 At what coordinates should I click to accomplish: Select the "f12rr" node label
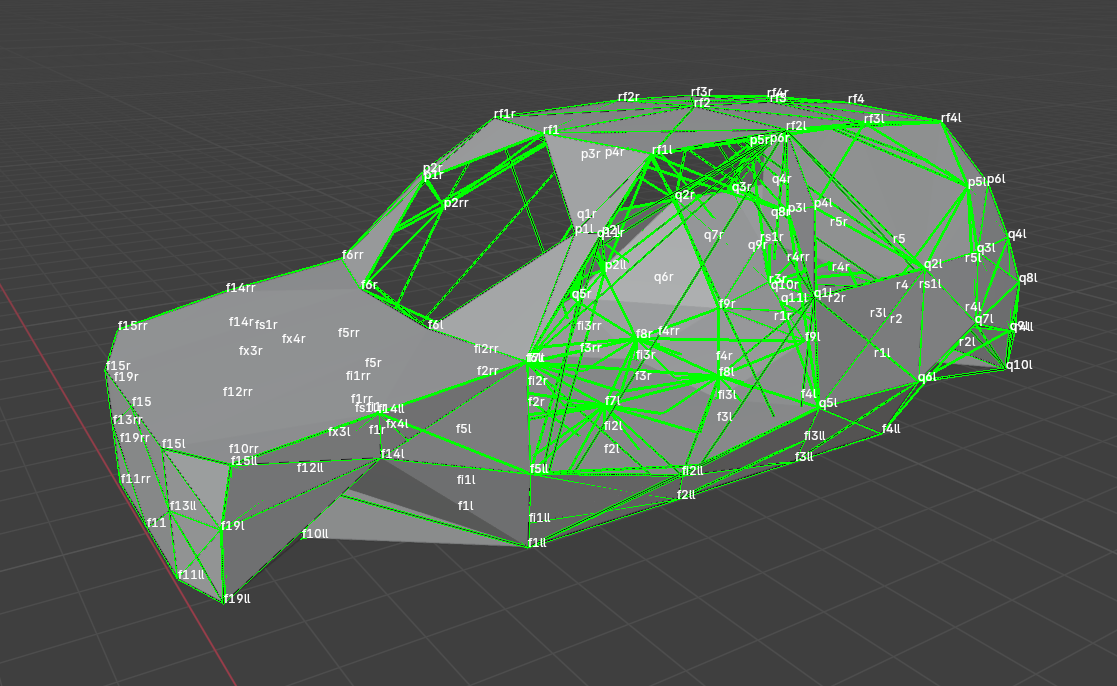click(238, 392)
